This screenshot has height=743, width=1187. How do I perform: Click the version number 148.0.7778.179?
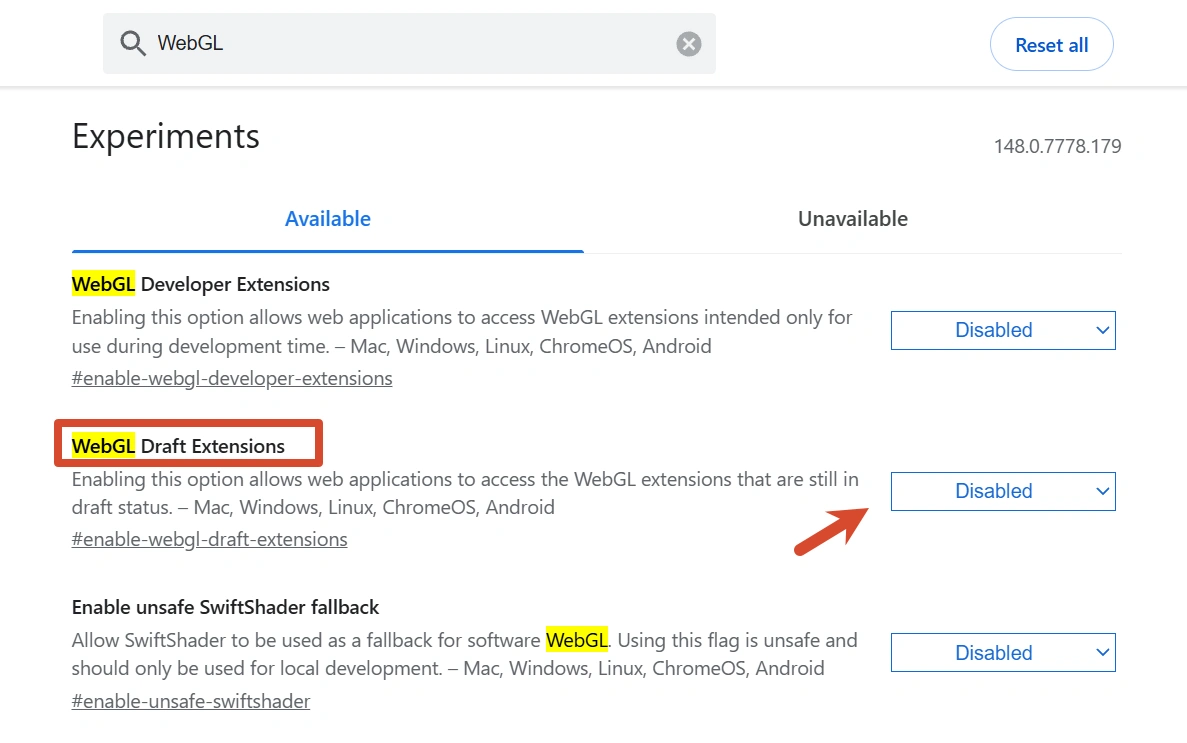coord(1057,146)
